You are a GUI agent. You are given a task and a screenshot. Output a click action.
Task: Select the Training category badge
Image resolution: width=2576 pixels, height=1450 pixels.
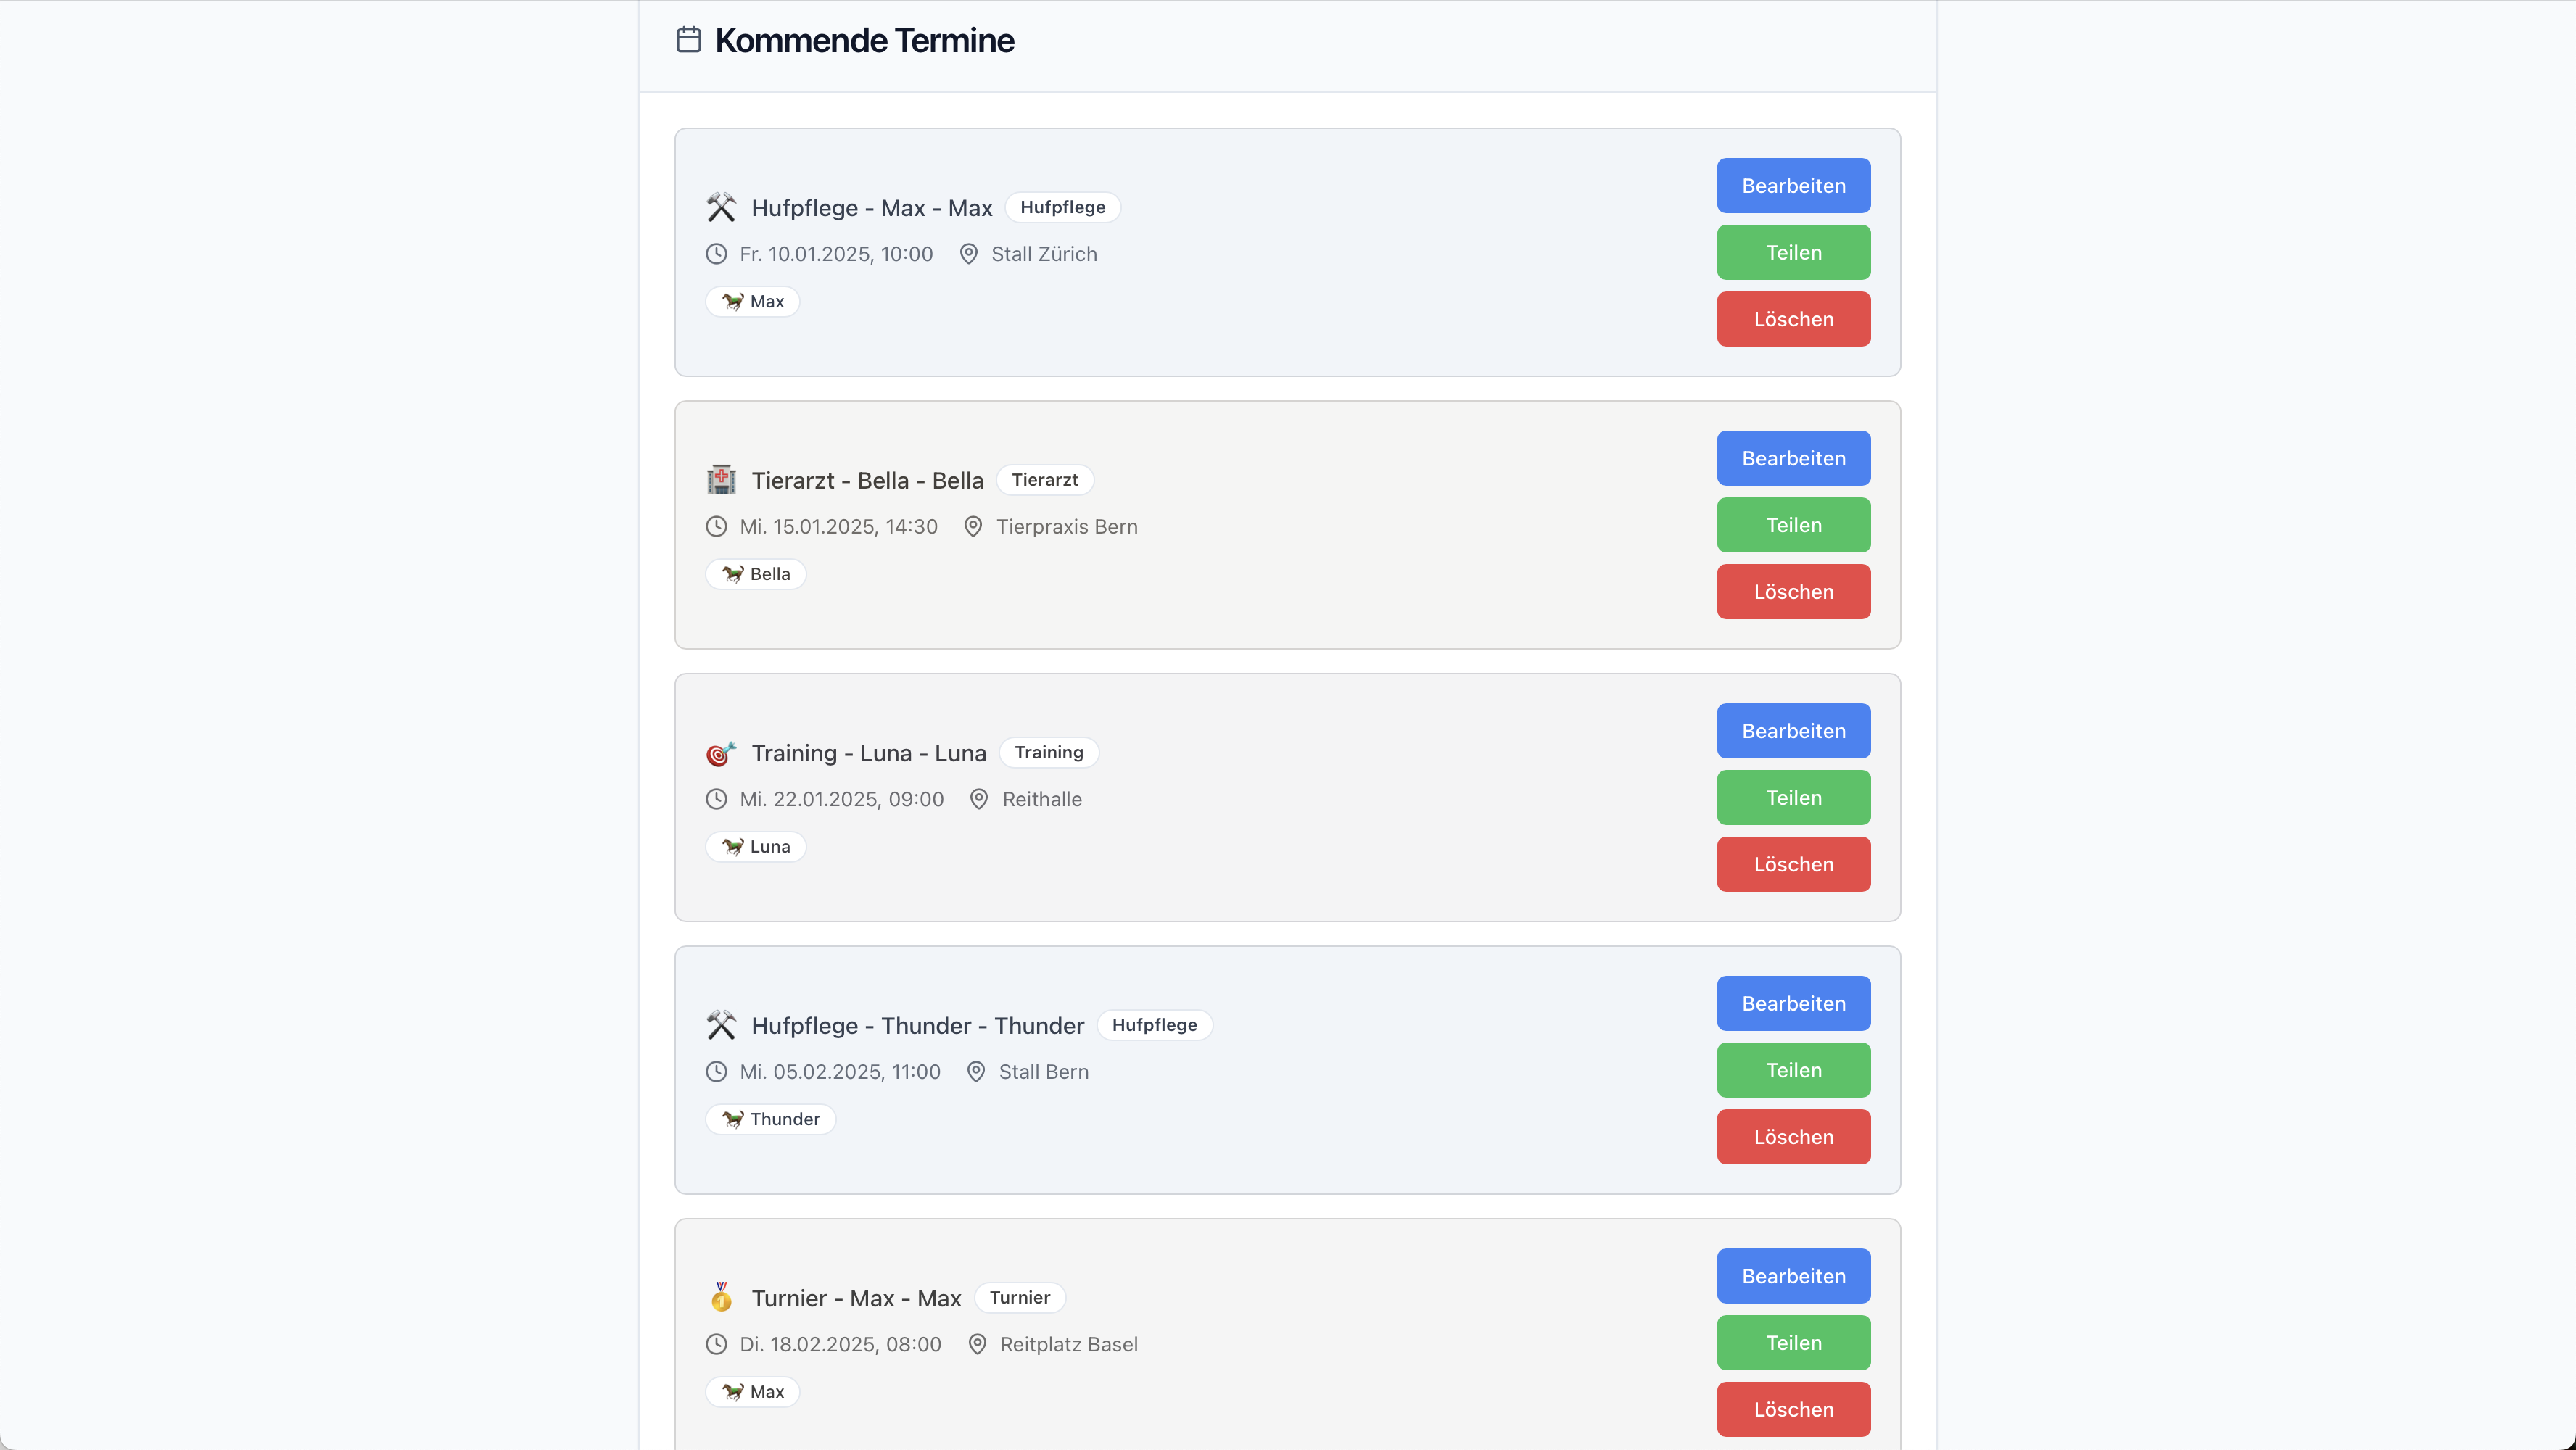1048,752
